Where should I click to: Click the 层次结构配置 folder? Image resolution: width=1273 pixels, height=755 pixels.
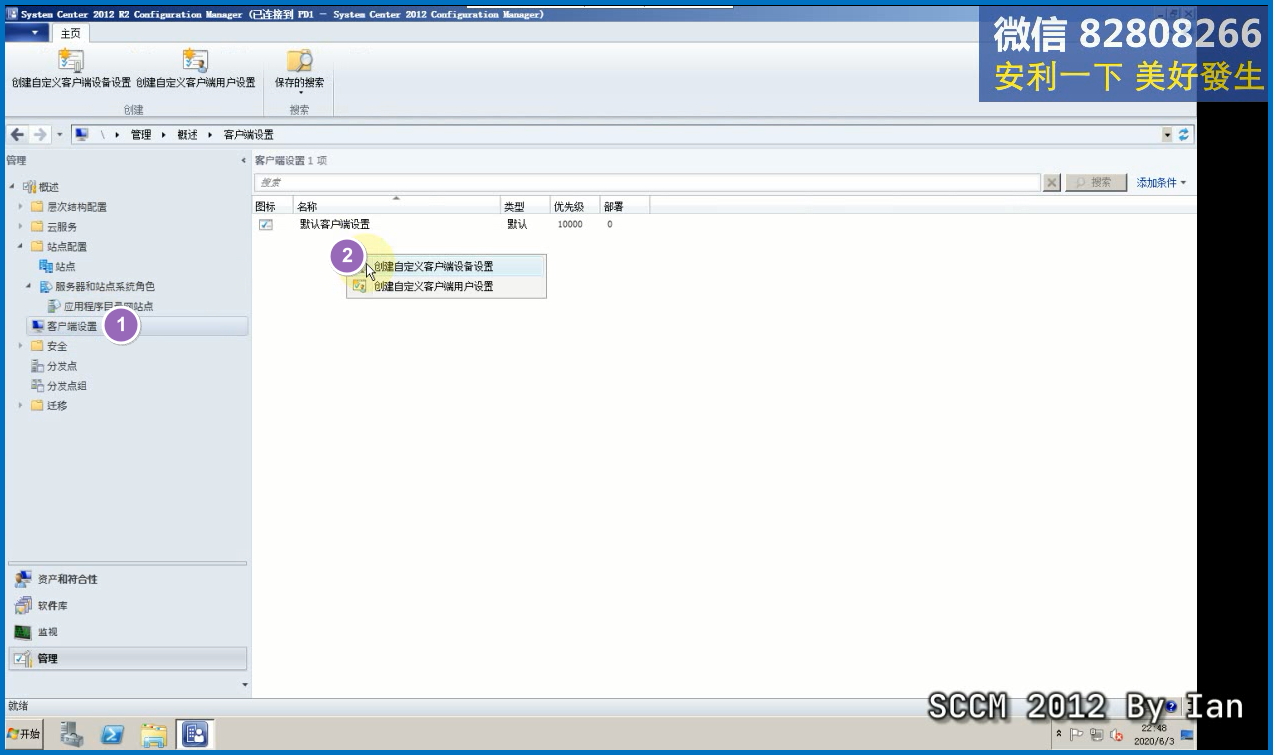click(x=68, y=207)
